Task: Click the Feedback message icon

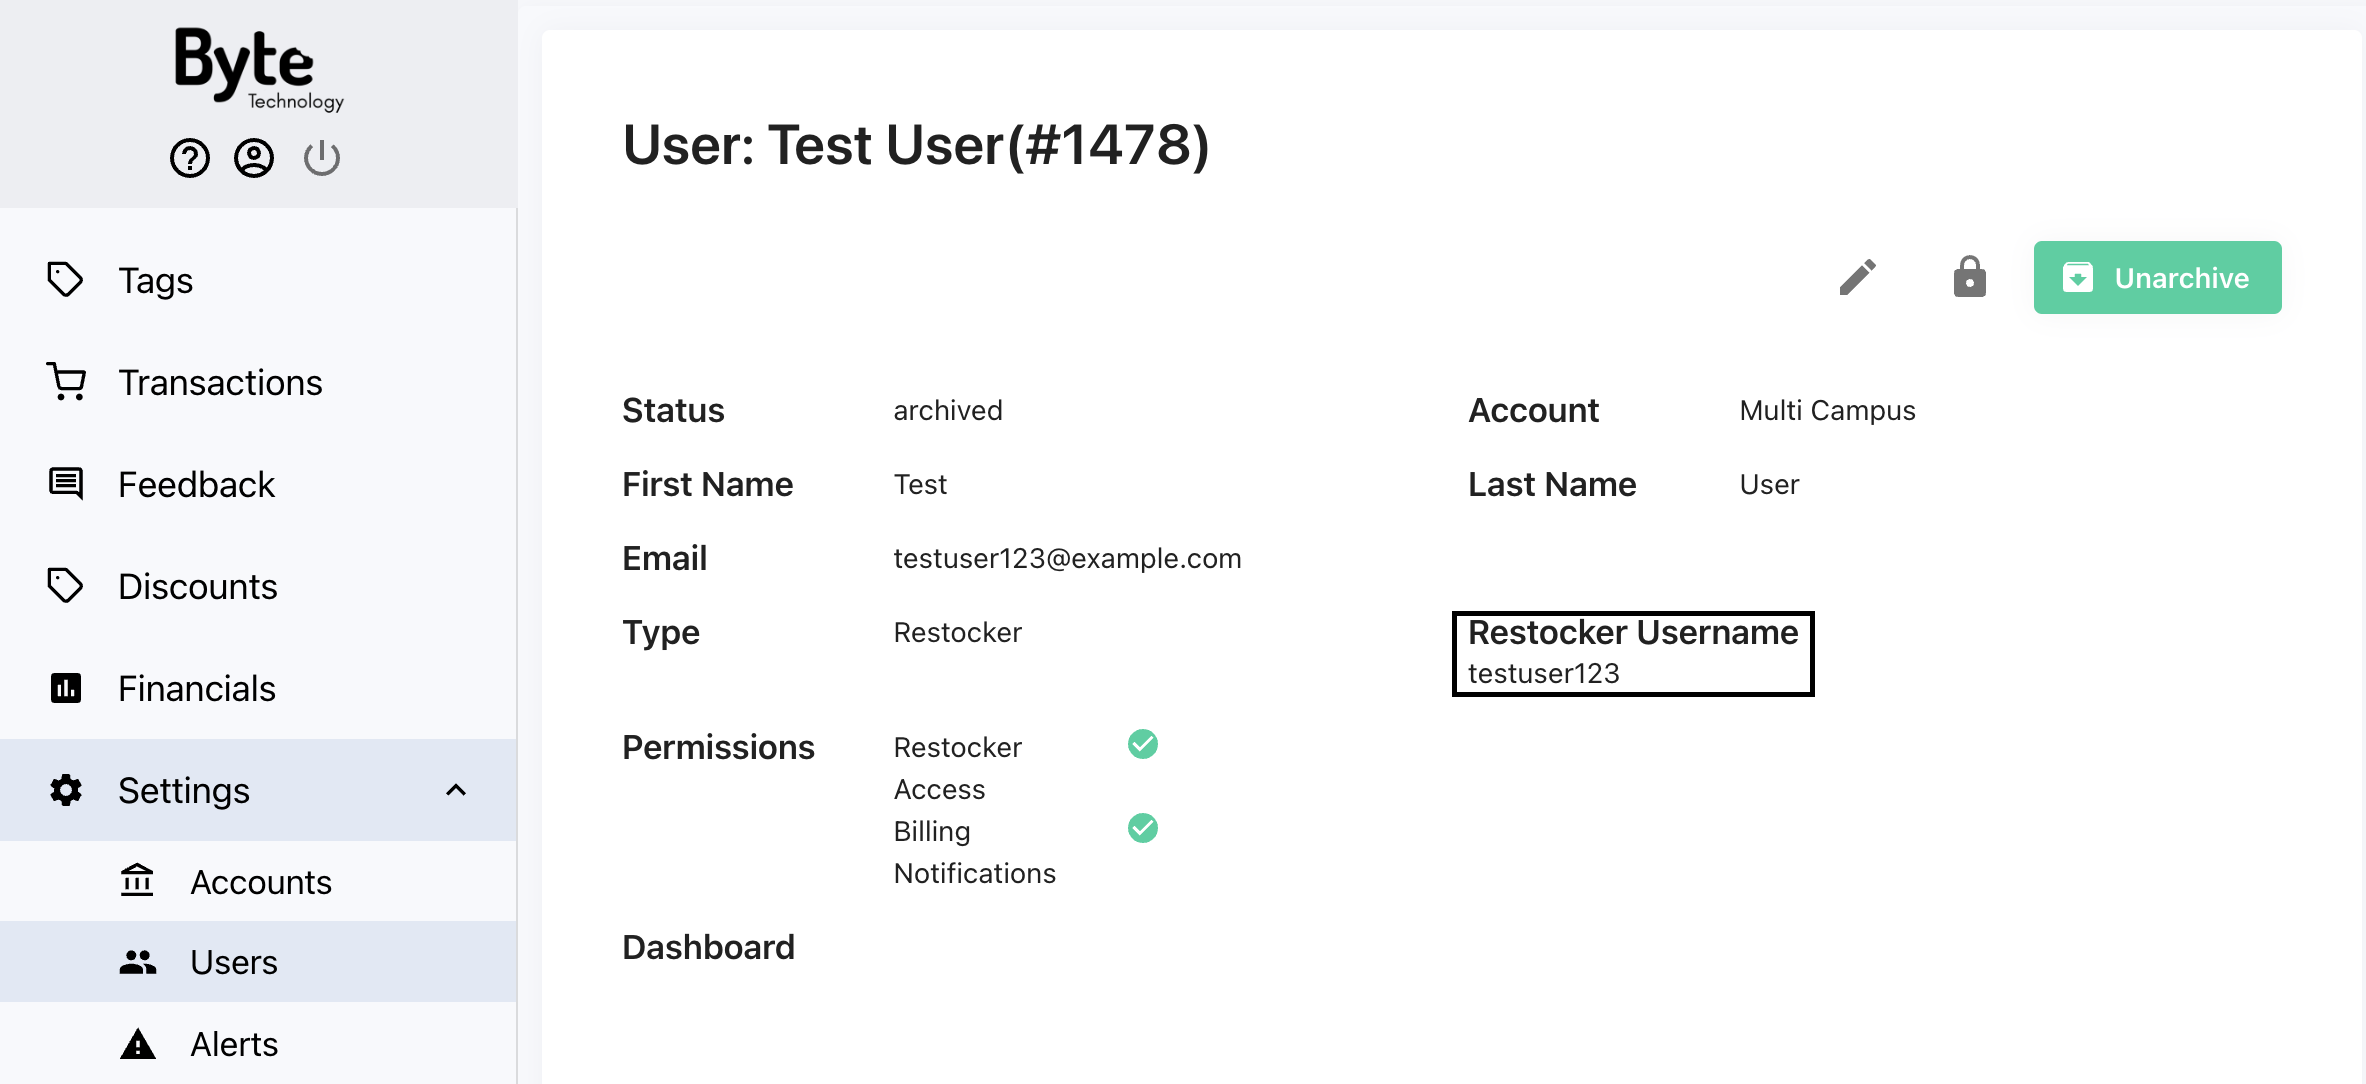Action: pos(66,484)
